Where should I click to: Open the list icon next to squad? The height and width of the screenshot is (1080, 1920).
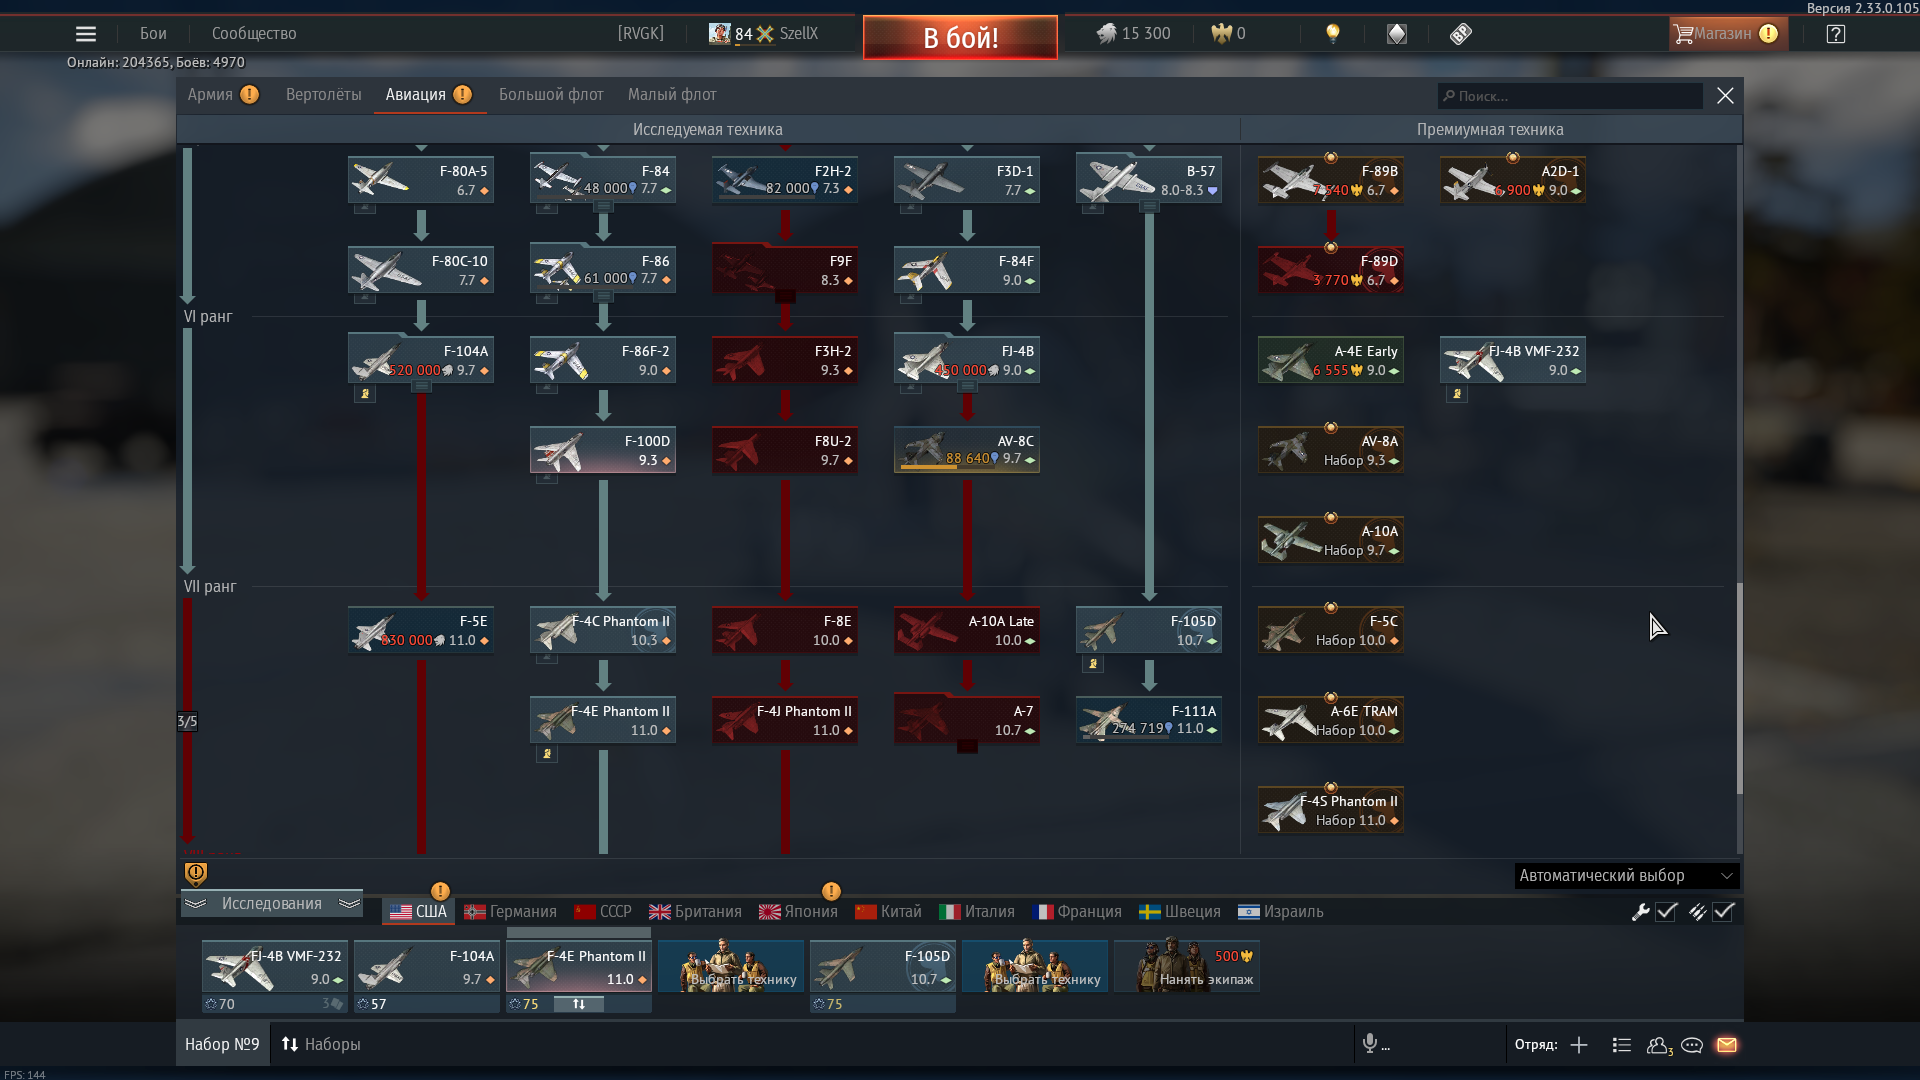pyautogui.click(x=1622, y=1045)
